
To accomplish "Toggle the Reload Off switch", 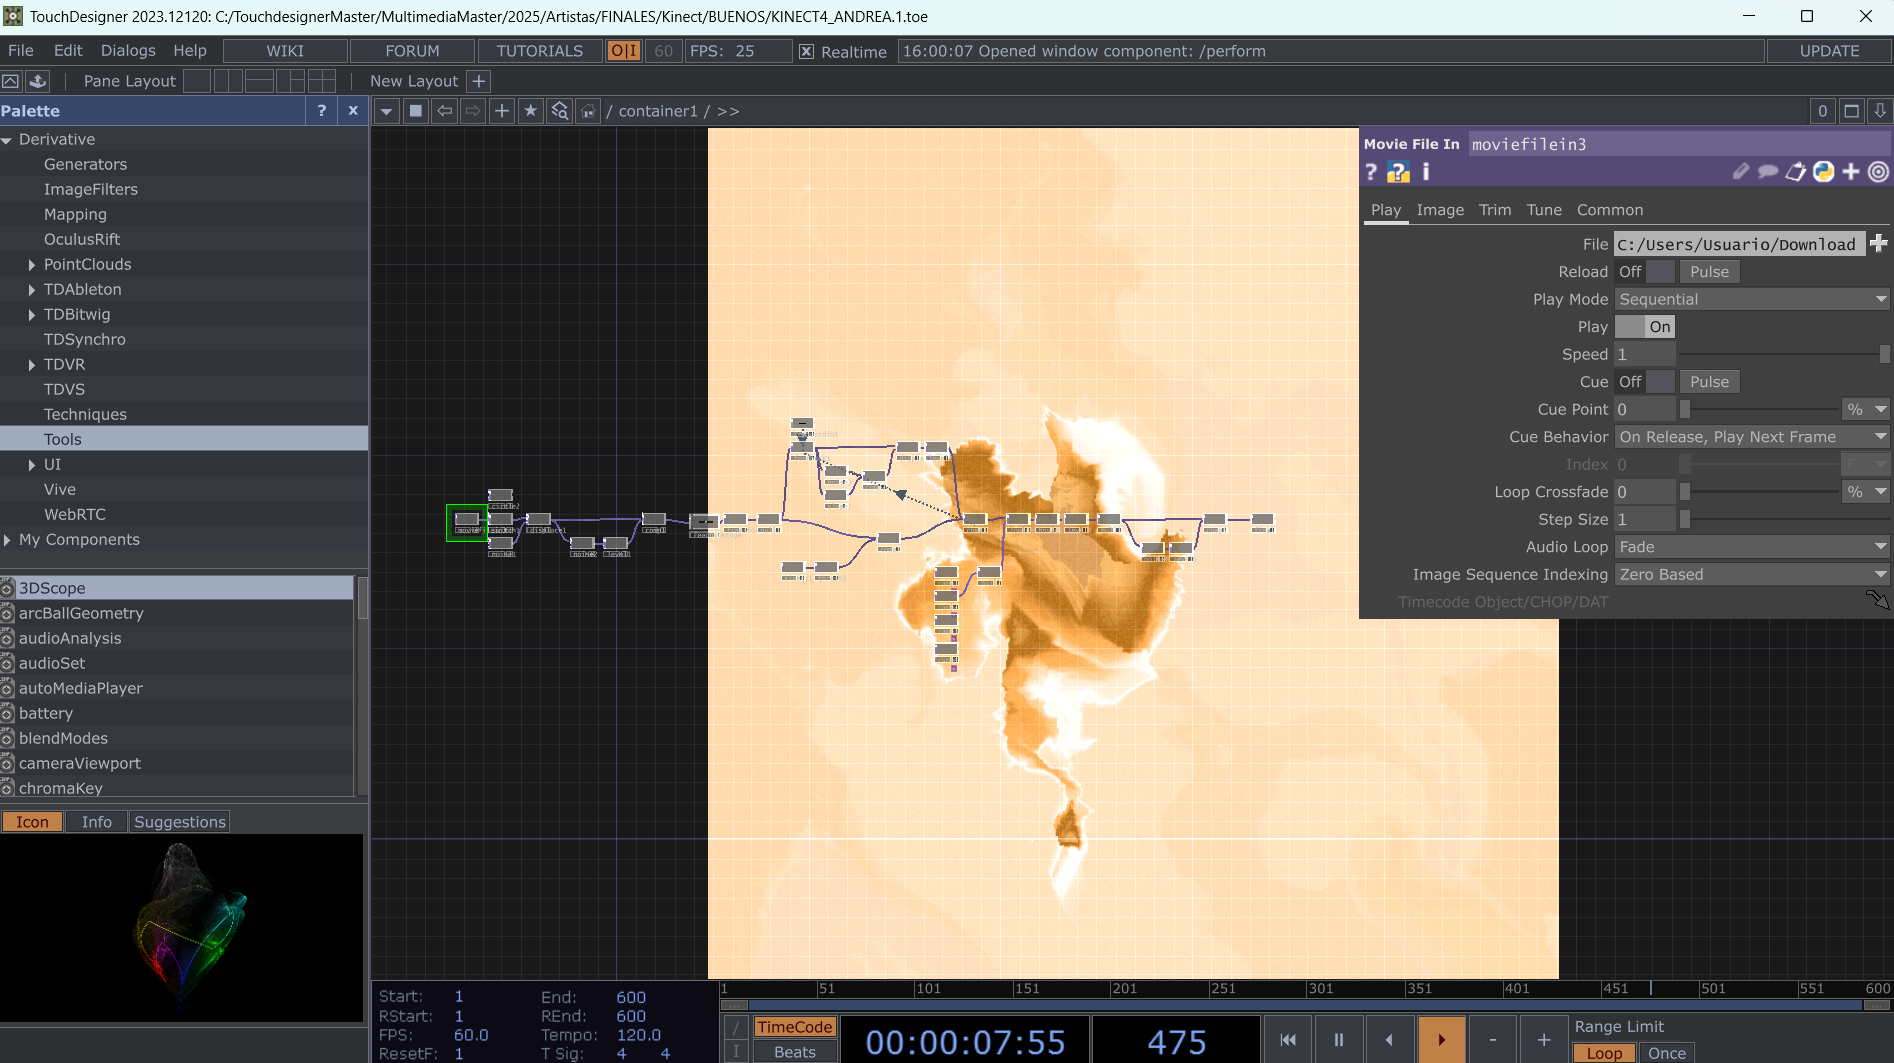I will [1645, 272].
